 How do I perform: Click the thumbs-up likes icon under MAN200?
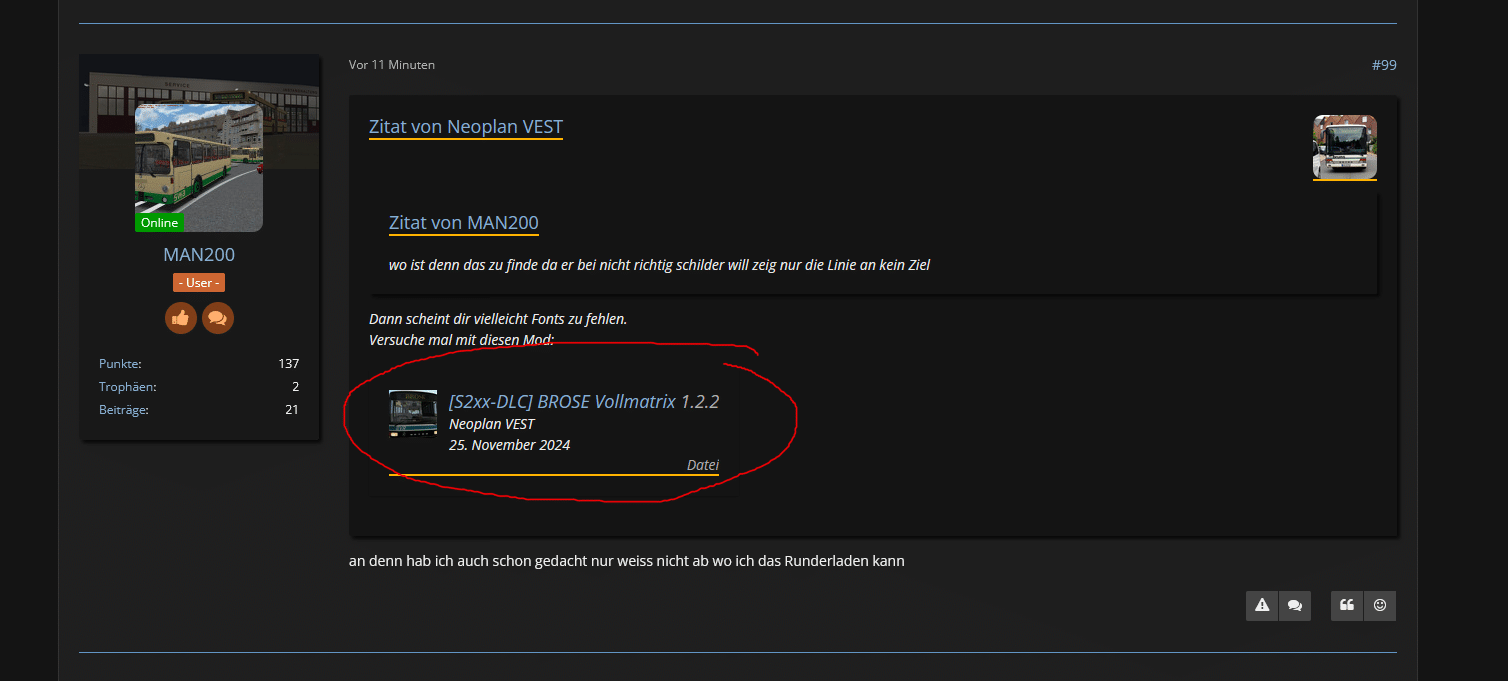coord(181,318)
